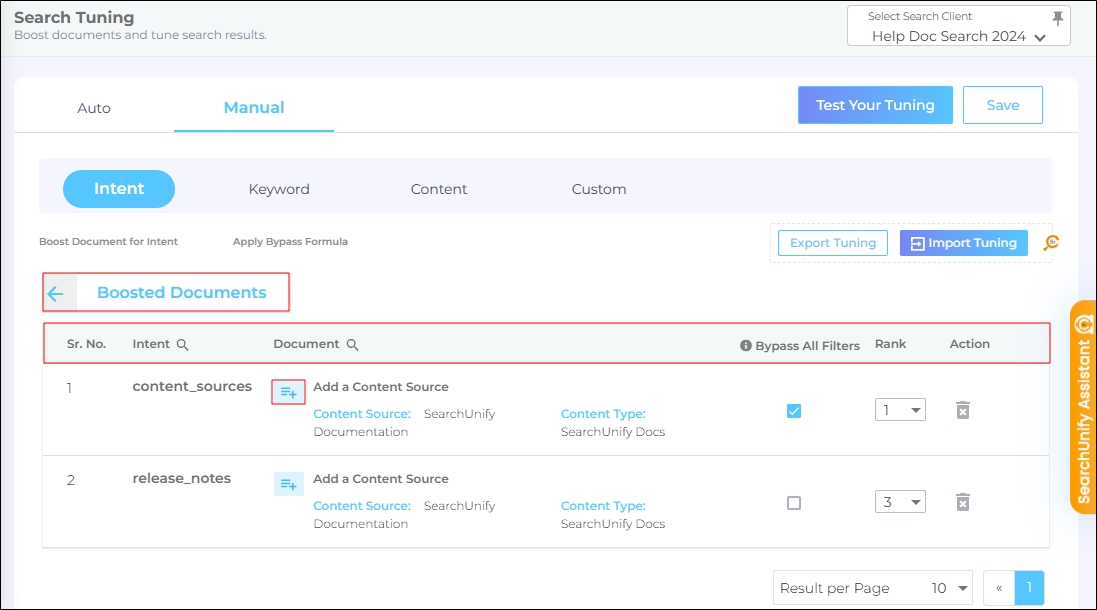Uncheck Bypass All Filters for content_sources
Screen dimensions: 1097x610
(x=794, y=410)
